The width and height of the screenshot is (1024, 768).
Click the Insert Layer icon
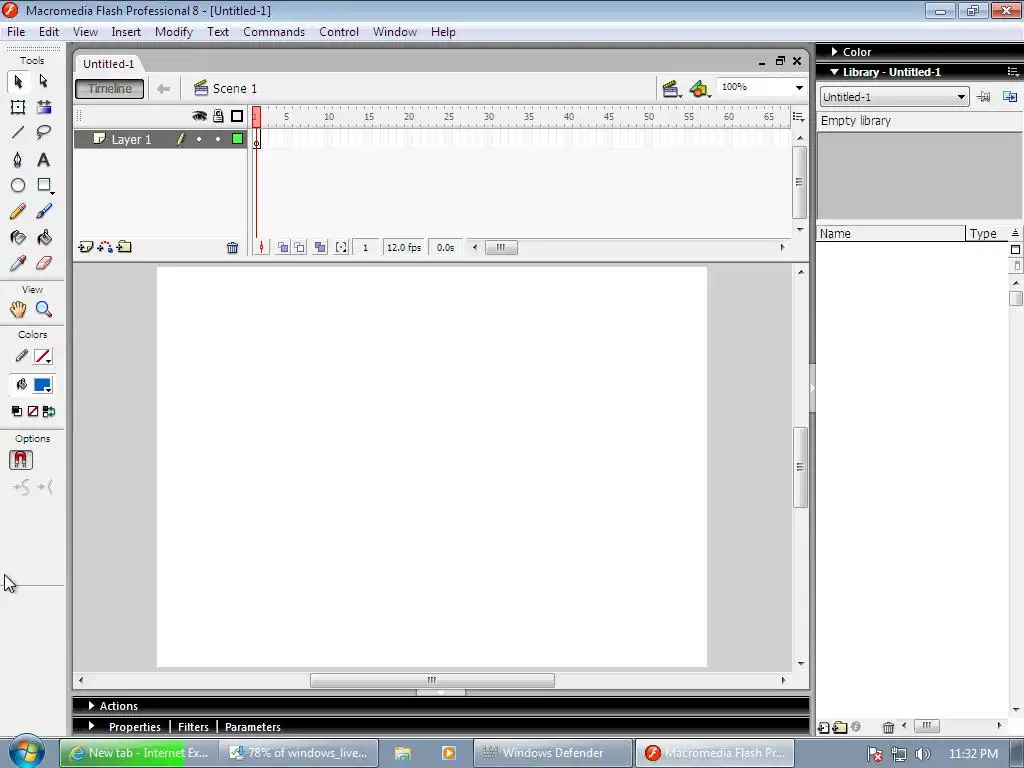click(x=86, y=247)
